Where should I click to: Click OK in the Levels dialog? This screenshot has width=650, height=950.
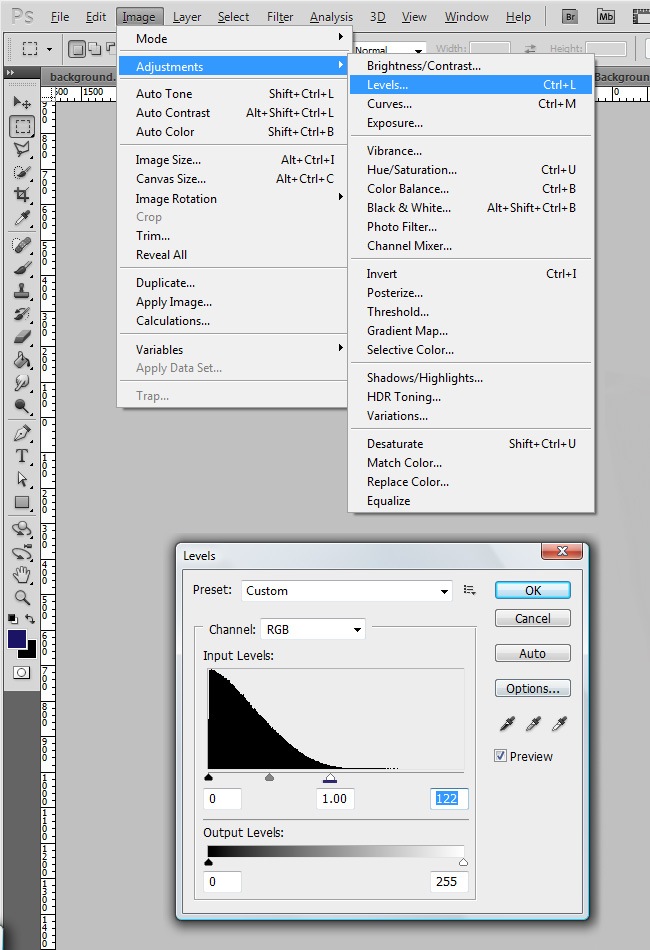tap(532, 590)
